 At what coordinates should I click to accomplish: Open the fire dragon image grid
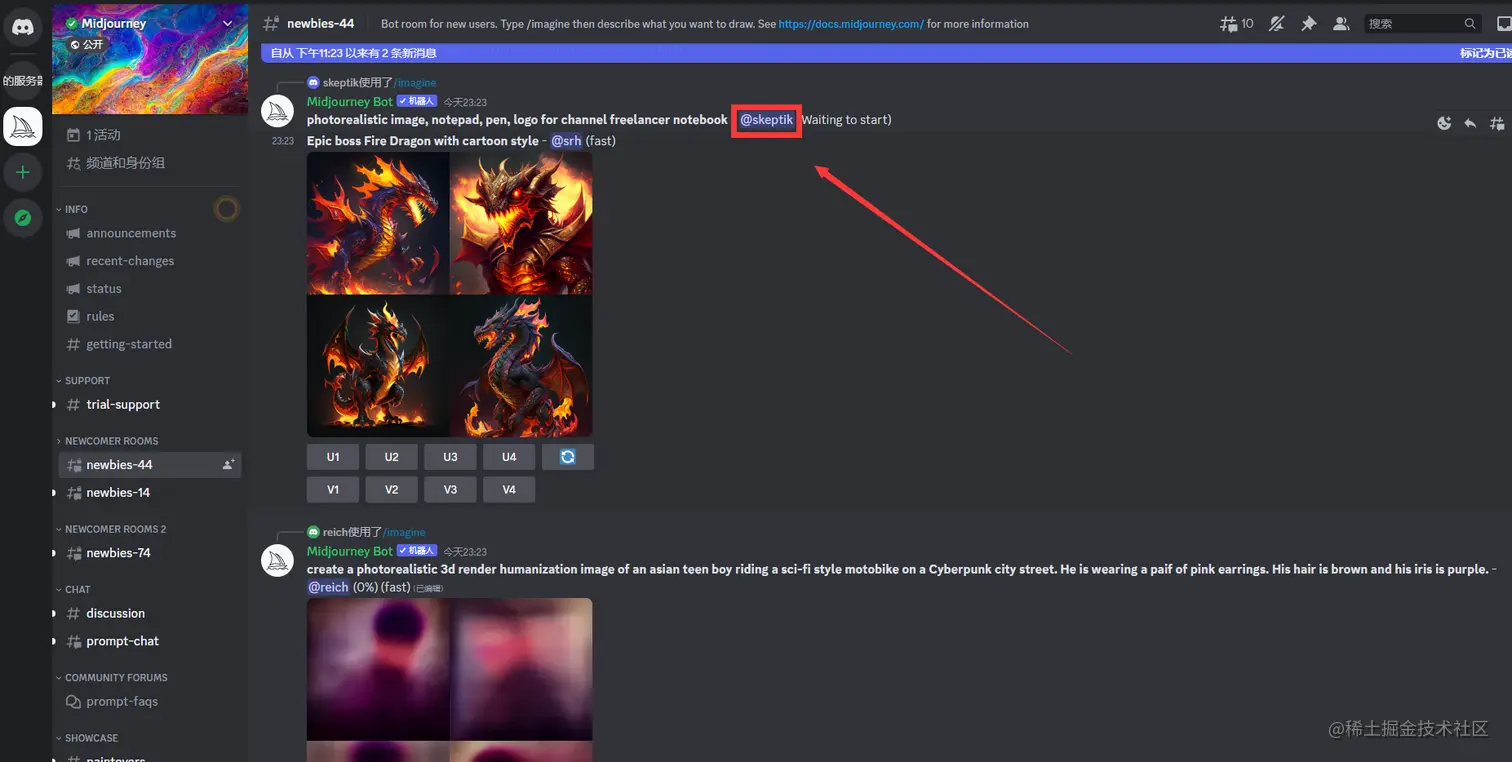[450, 295]
